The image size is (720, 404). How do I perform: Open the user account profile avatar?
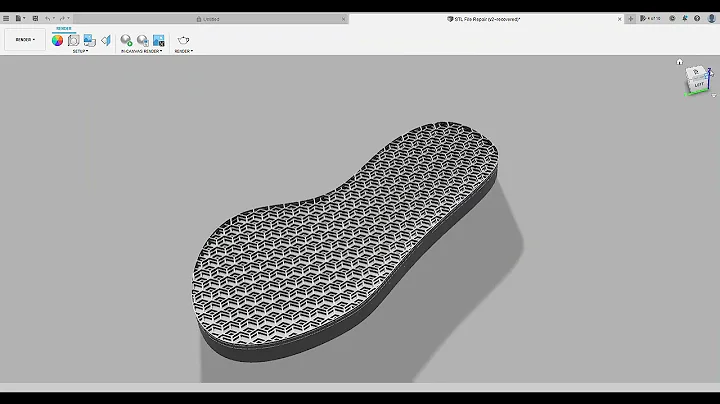712,18
